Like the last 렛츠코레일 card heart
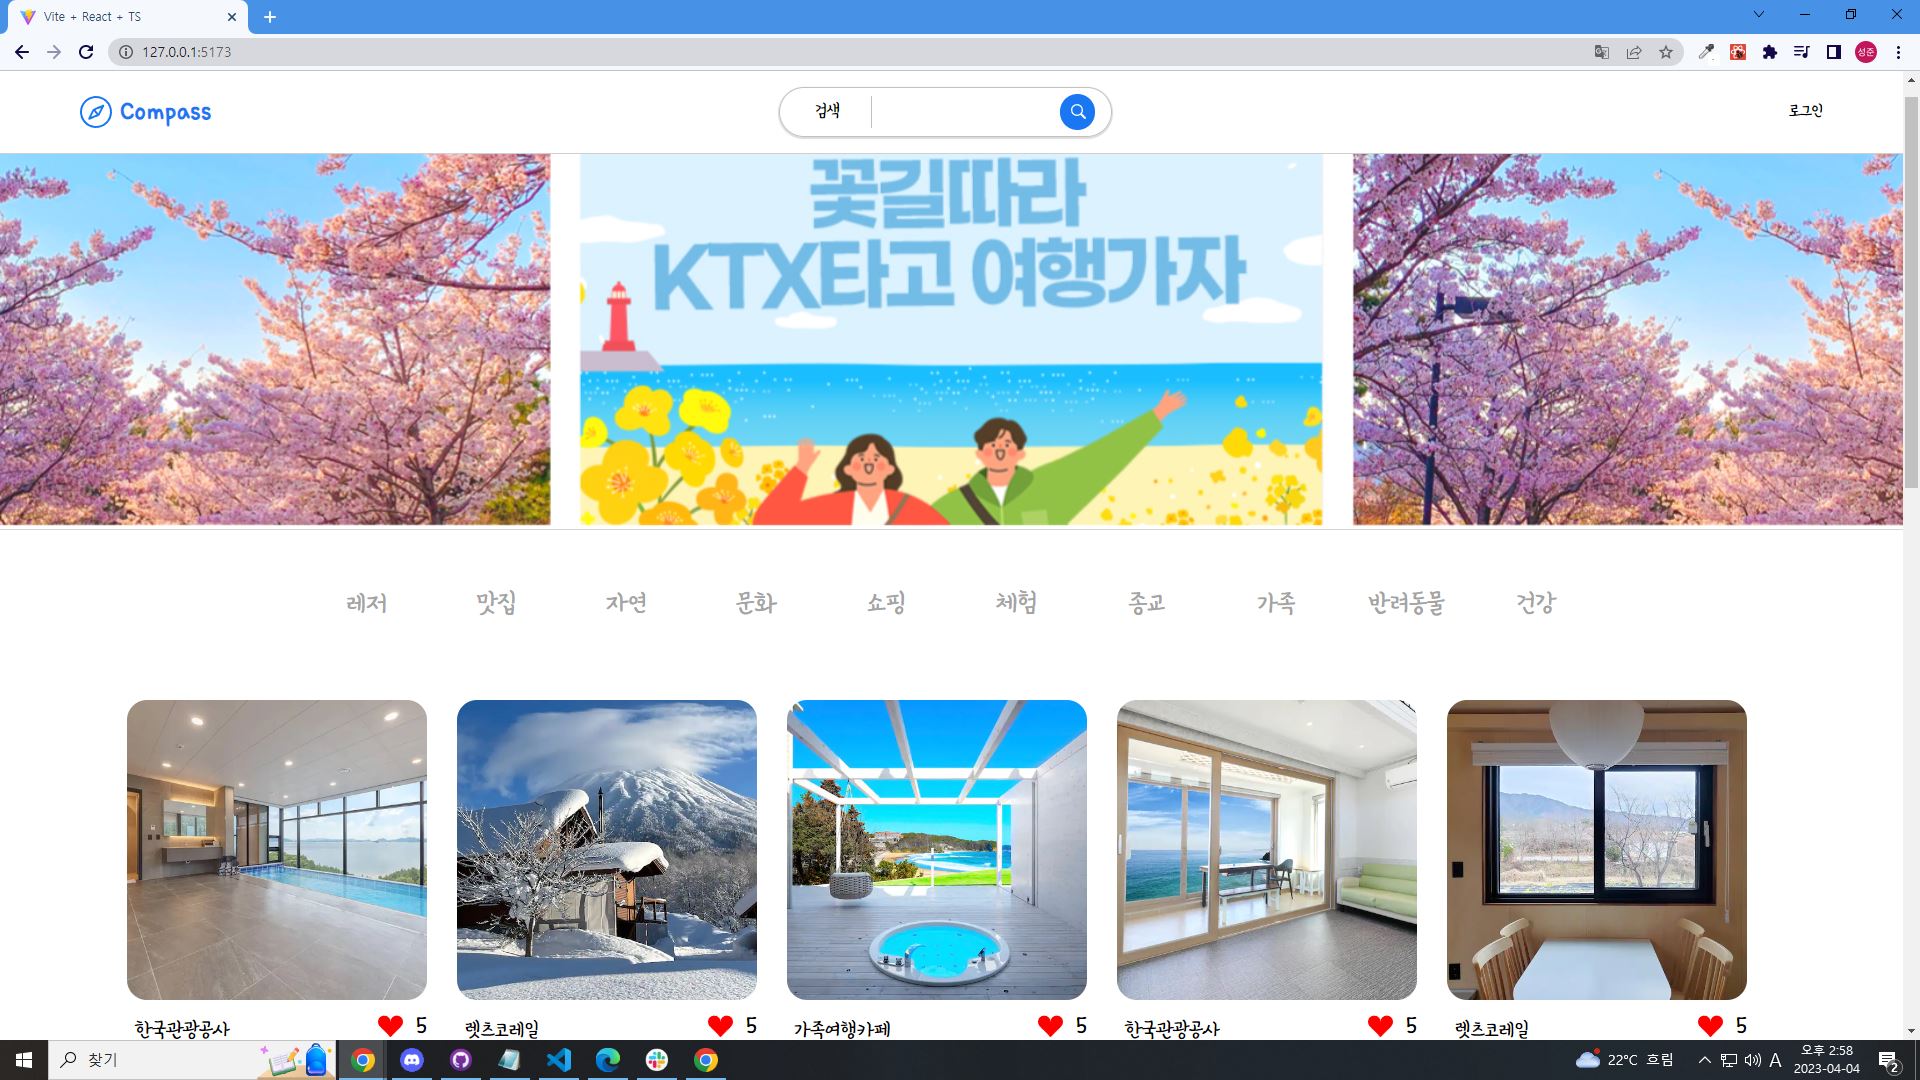Screen dimensions: 1920x1080 1710,1026
